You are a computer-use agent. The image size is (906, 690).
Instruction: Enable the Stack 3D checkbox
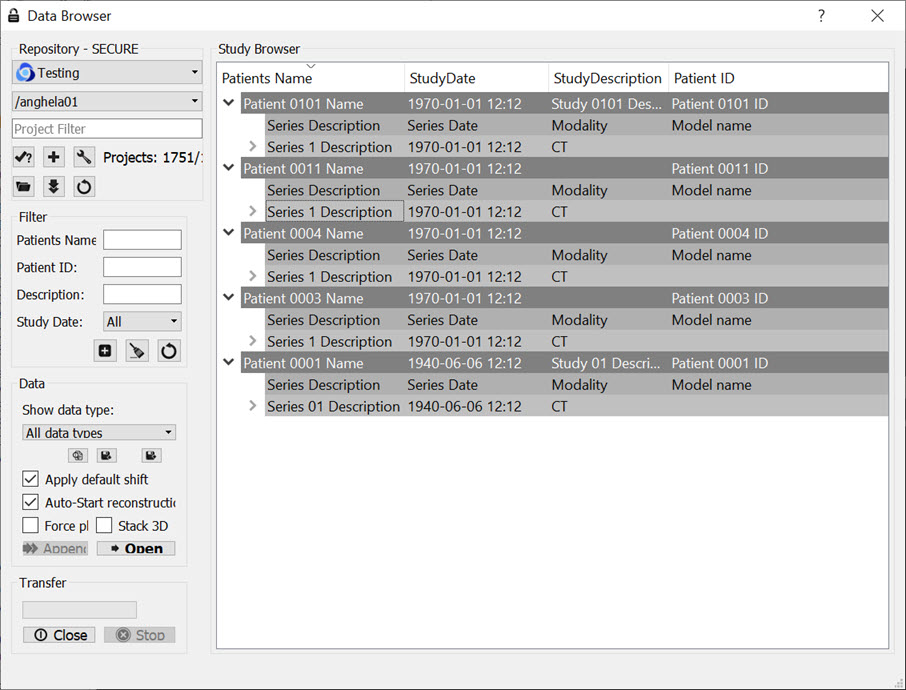pyautogui.click(x=104, y=526)
